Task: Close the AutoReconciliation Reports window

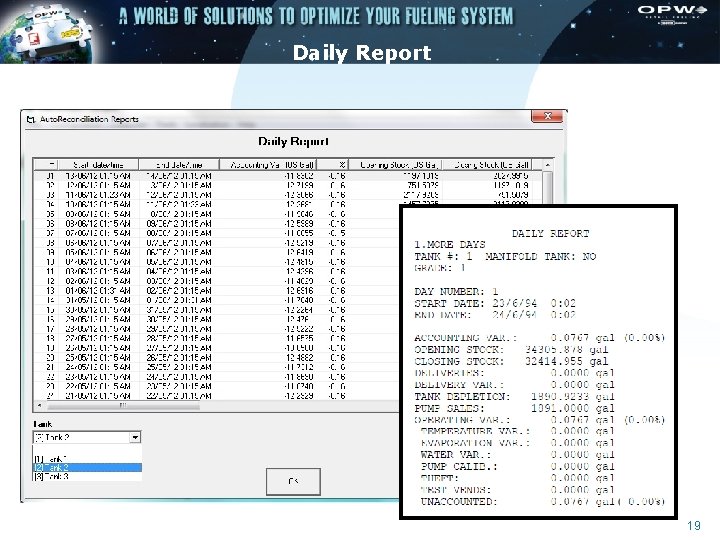Action: pos(547,116)
